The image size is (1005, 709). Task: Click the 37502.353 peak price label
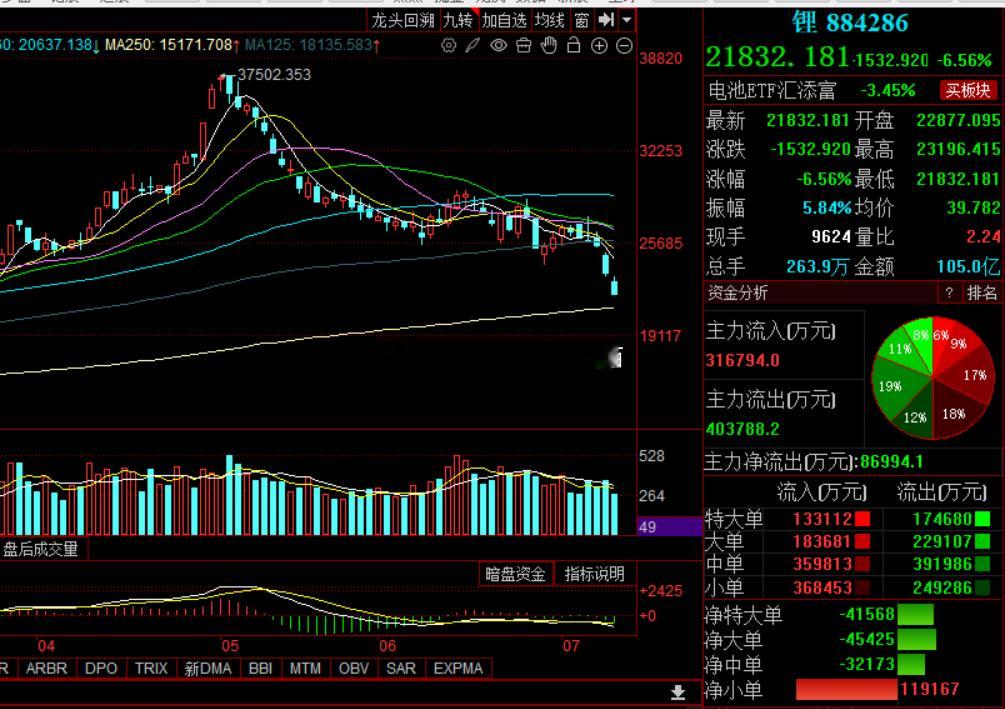[x=274, y=74]
